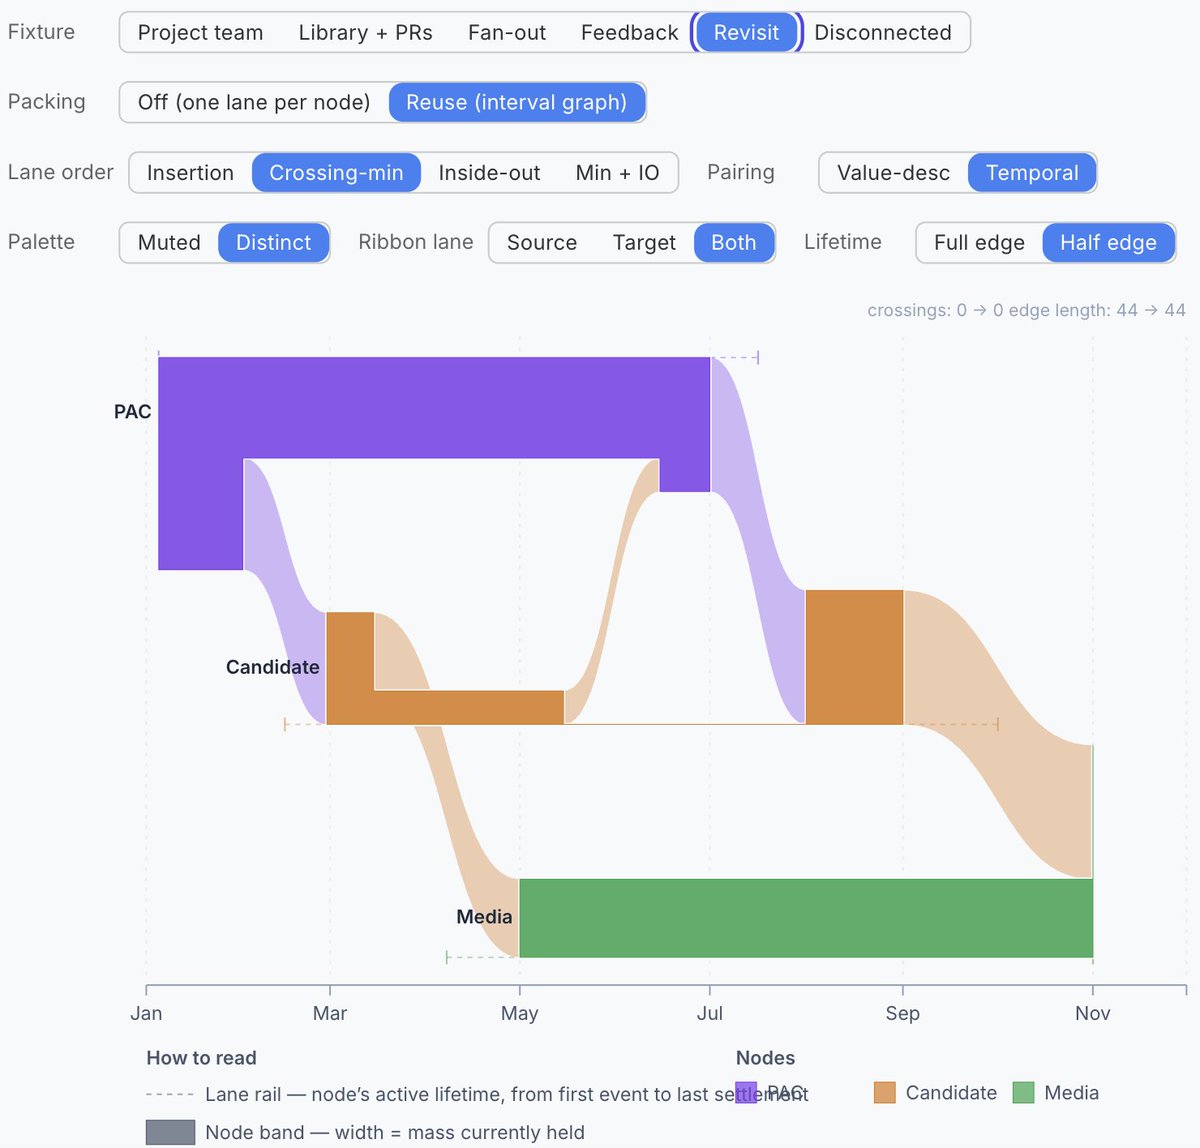Image resolution: width=1200 pixels, height=1148 pixels.
Task: Switch palette to Muted
Action: (x=169, y=242)
